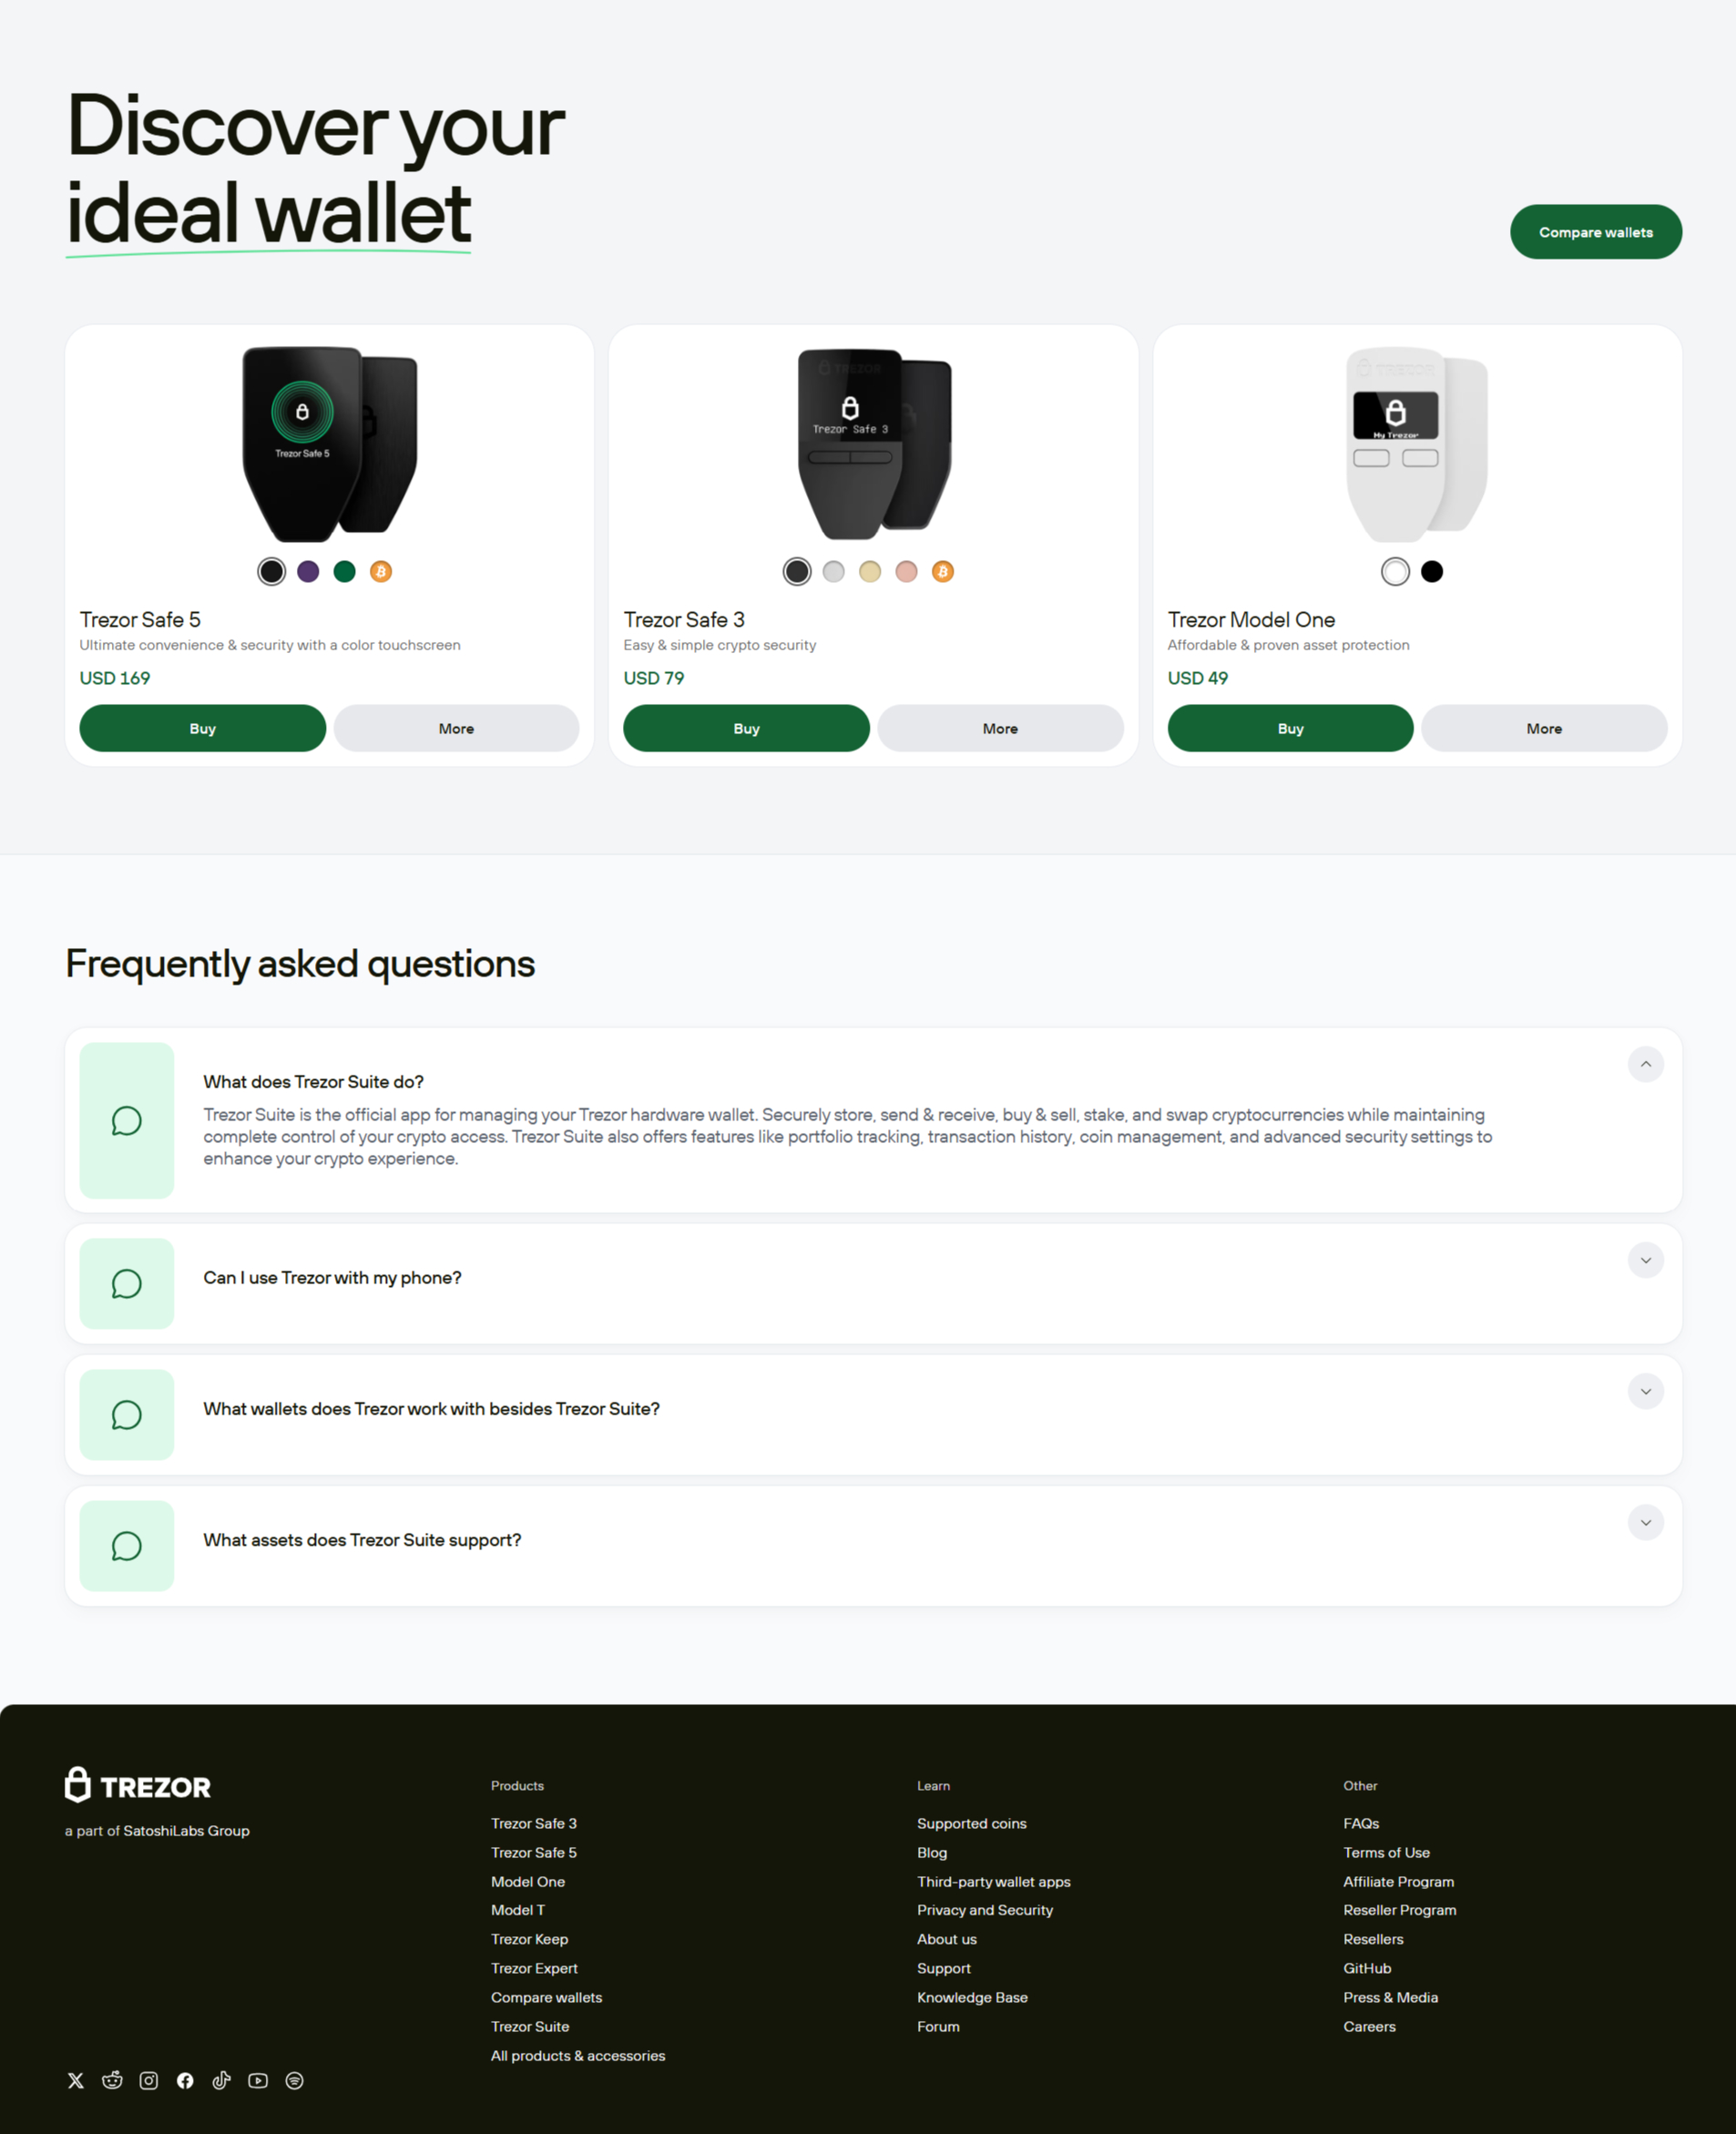
Task: Open Trezor's X (Twitter) profile icon
Action: [76, 2080]
